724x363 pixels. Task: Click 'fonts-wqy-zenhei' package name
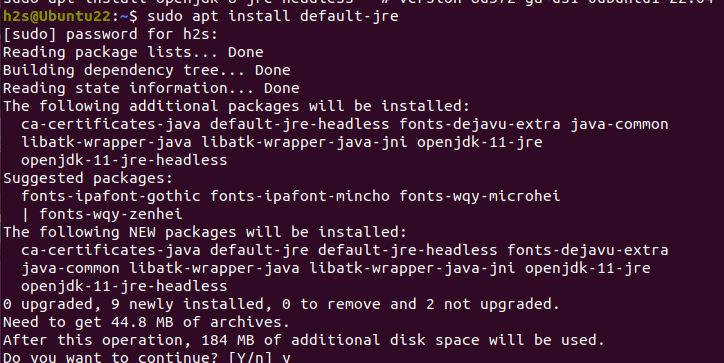[111, 214]
